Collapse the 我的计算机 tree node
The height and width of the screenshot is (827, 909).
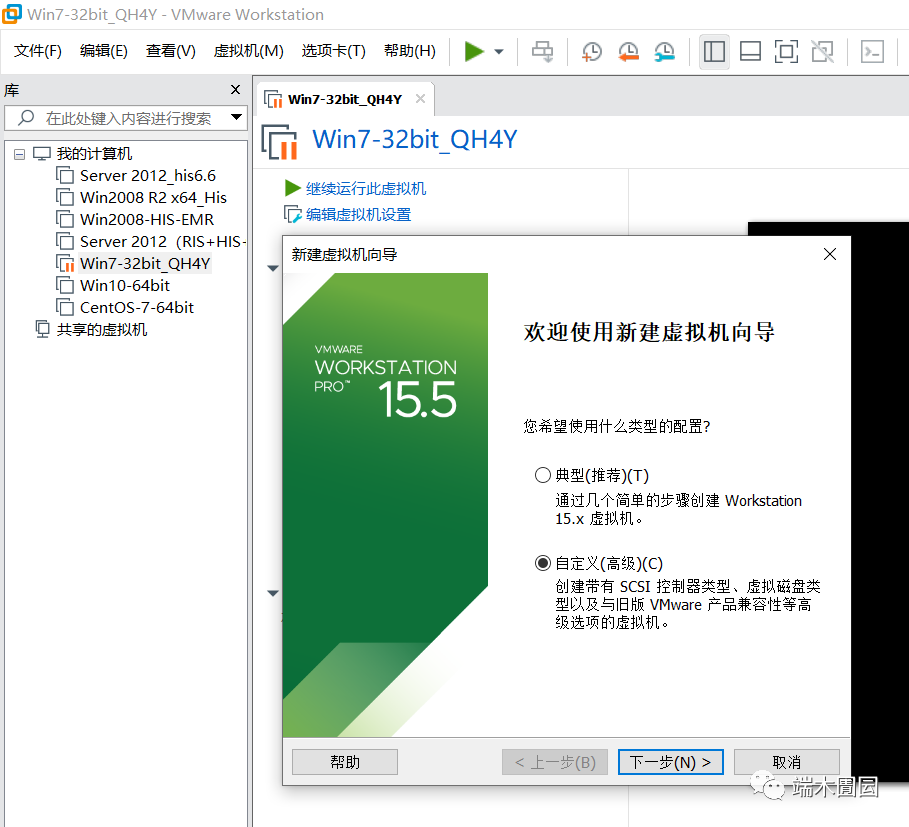20,154
